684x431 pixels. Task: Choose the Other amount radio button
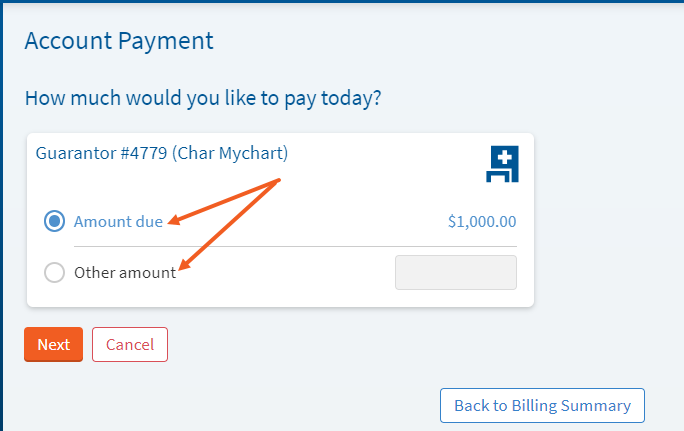click(55, 272)
